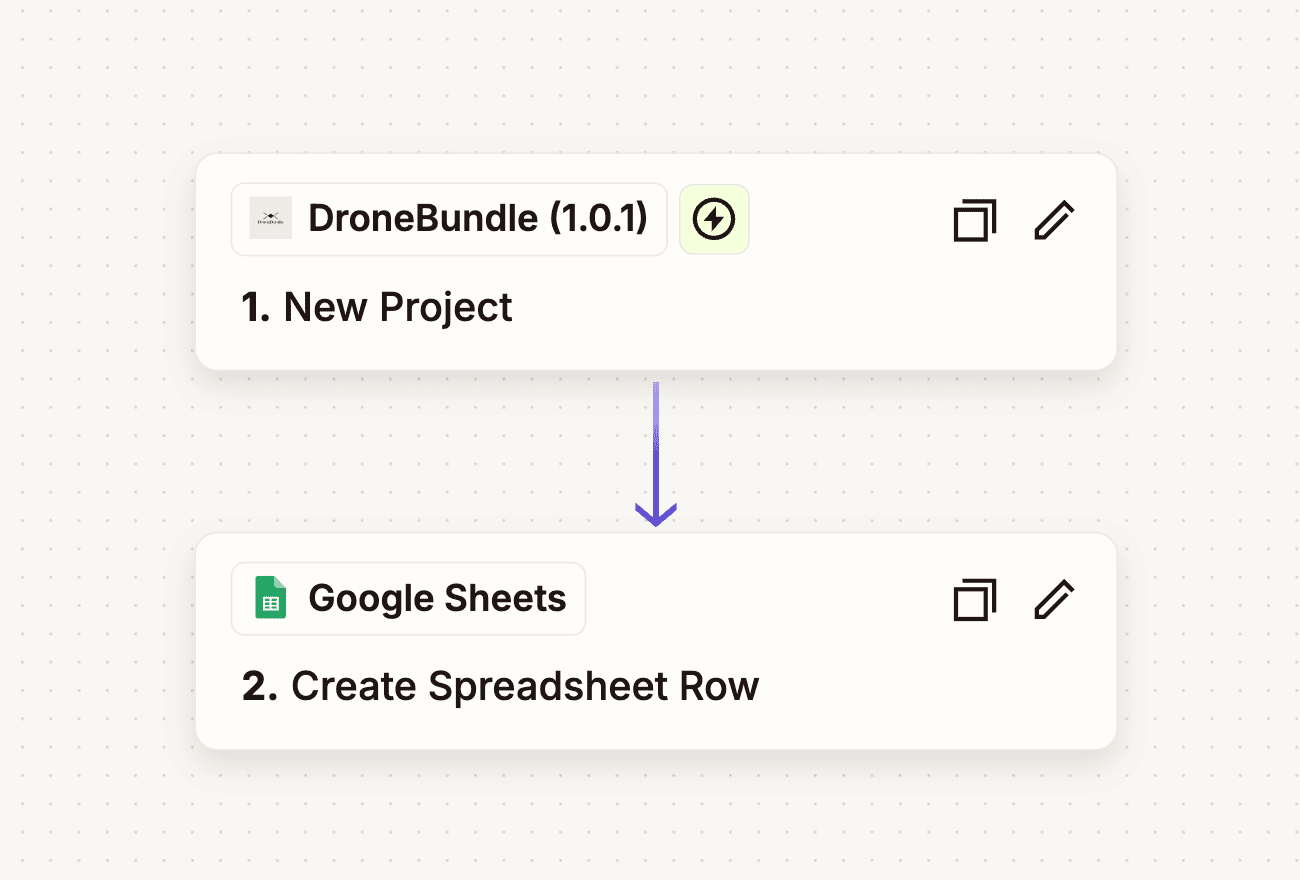This screenshot has width=1300, height=880.
Task: Click the copy icon on the DroneBundle step
Action: pos(974,220)
